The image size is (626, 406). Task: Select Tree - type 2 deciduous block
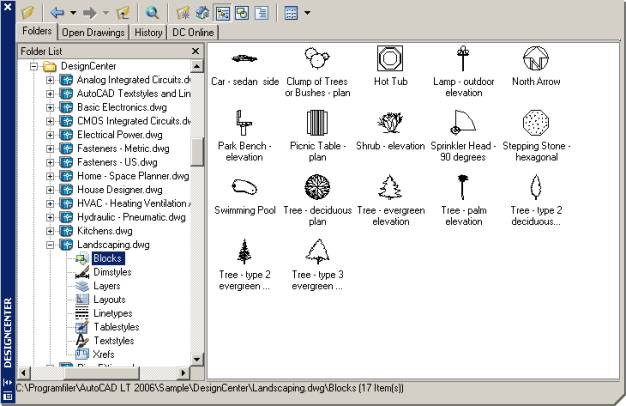click(x=536, y=201)
